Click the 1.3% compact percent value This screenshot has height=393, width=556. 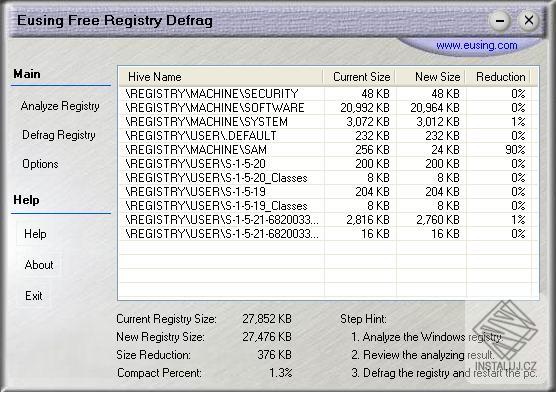pyautogui.click(x=280, y=373)
